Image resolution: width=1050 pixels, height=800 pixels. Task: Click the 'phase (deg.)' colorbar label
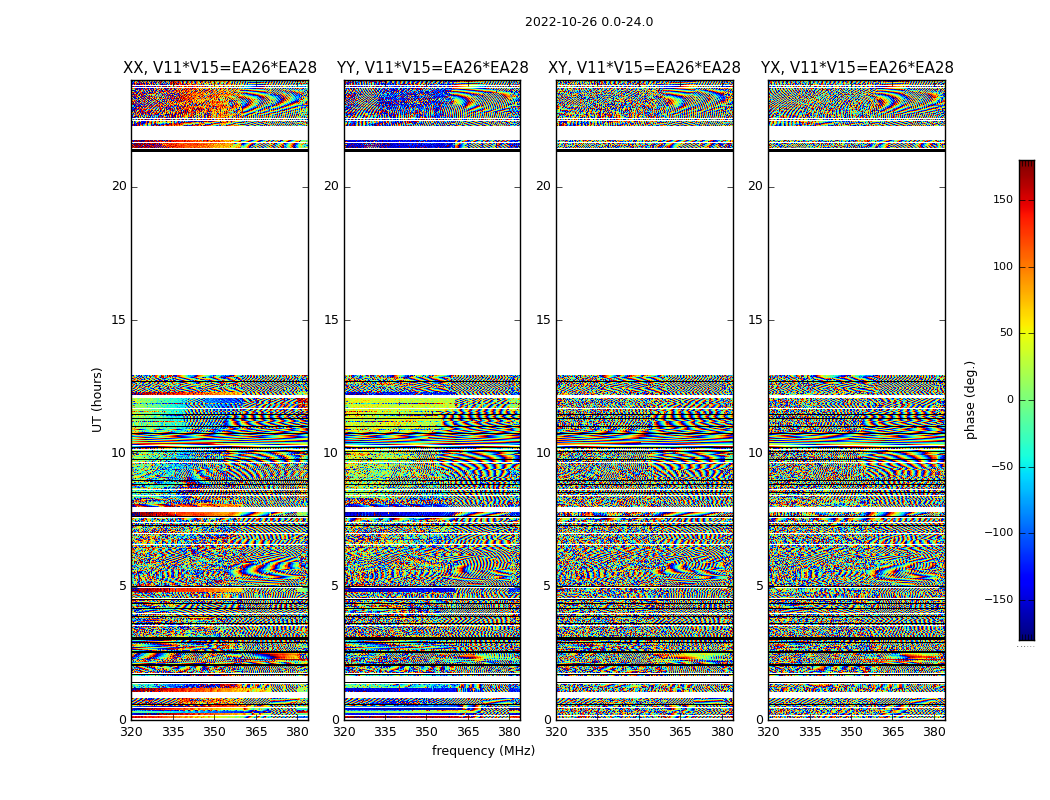[x=970, y=400]
